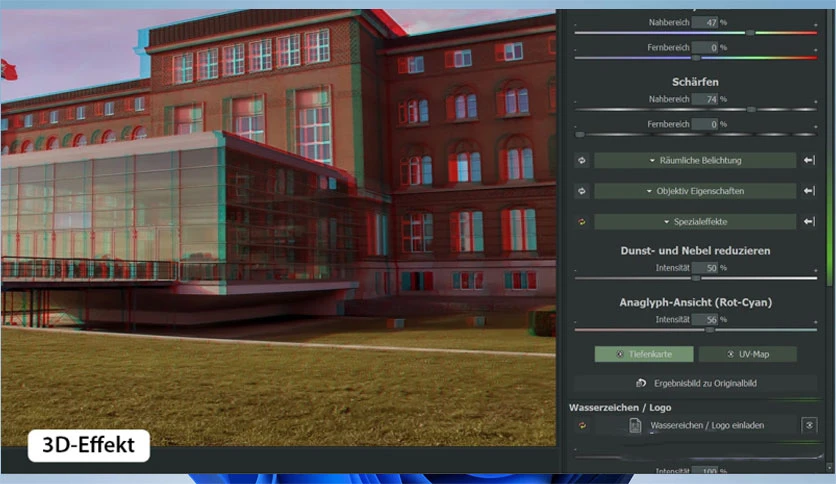Expand the Räumliche Belichtung panel
This screenshot has width=836, height=484.
(x=695, y=160)
